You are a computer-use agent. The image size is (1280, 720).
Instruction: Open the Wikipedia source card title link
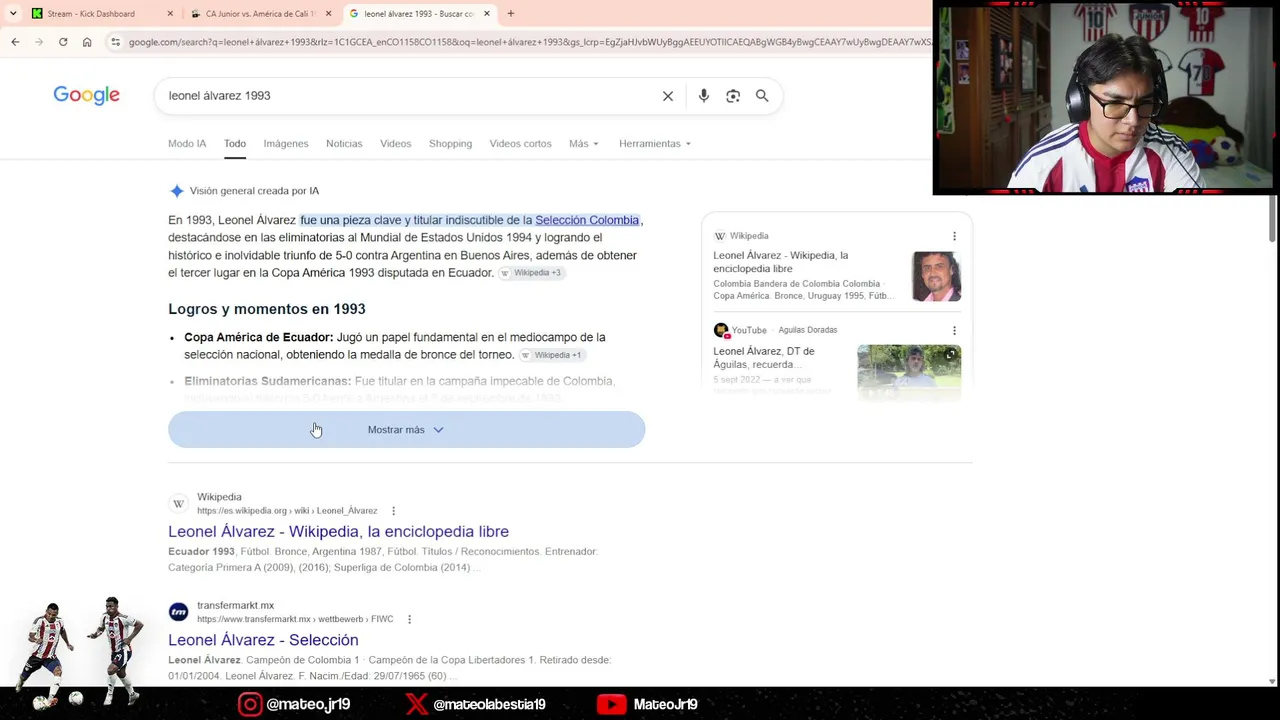pos(780,262)
